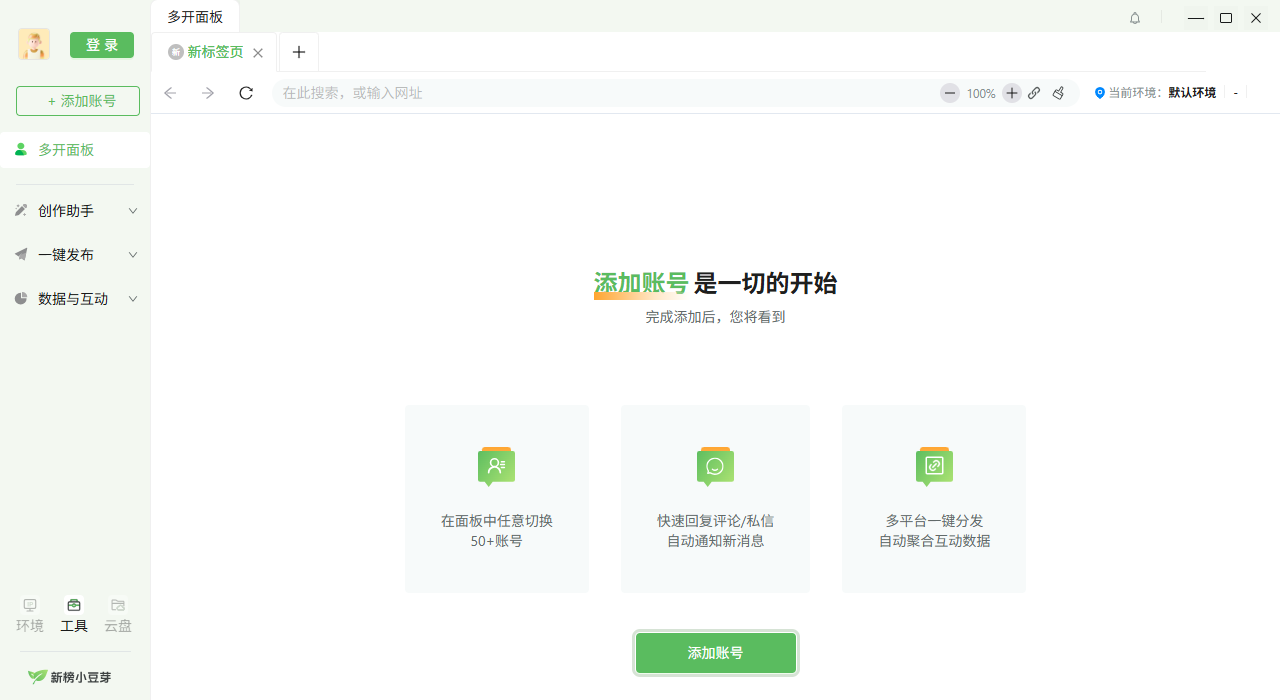1280x700 pixels.
Task: Click the 一键发布 paper plane icon
Action: point(21,255)
